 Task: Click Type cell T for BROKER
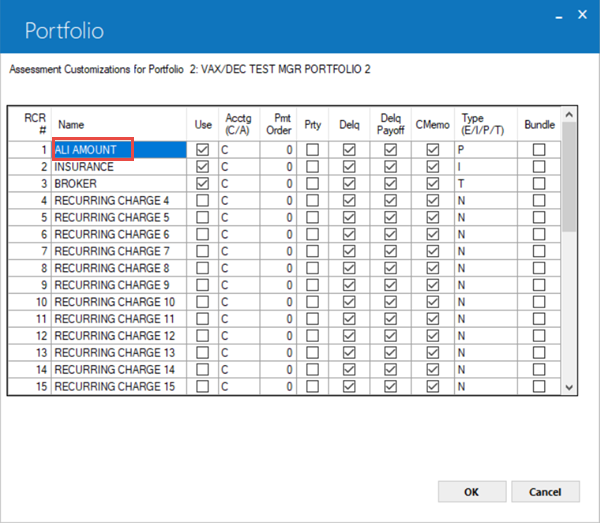486,183
